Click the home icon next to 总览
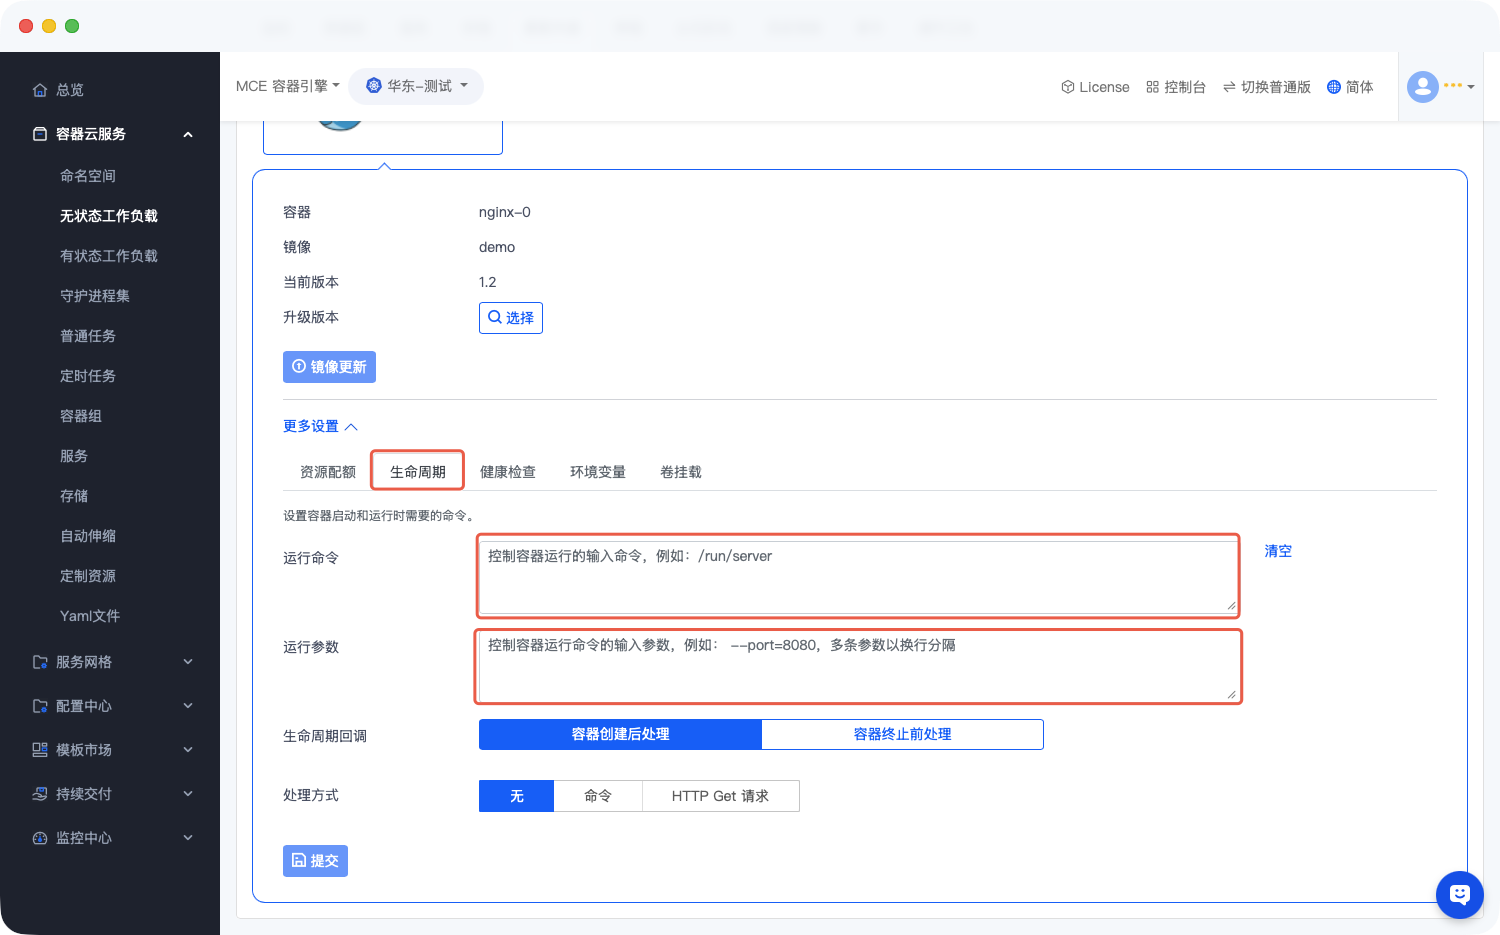This screenshot has width=1500, height=935. pyautogui.click(x=40, y=90)
